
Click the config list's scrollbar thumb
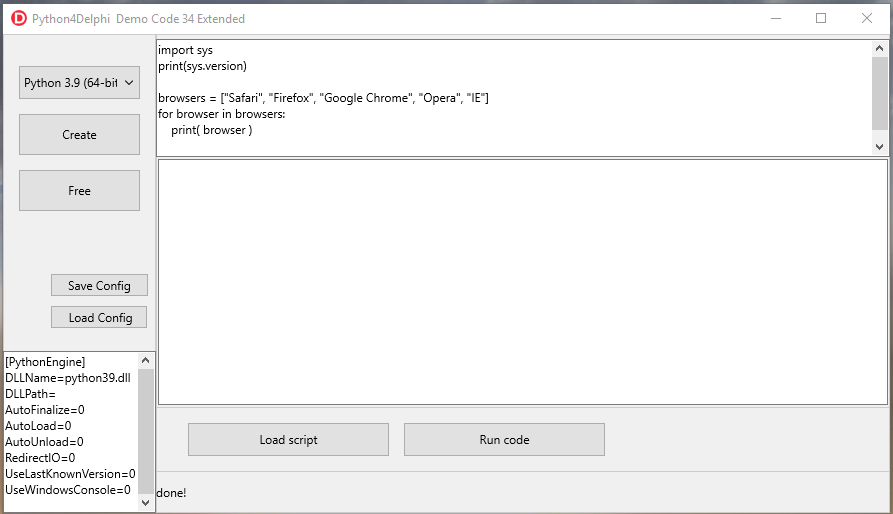145,431
